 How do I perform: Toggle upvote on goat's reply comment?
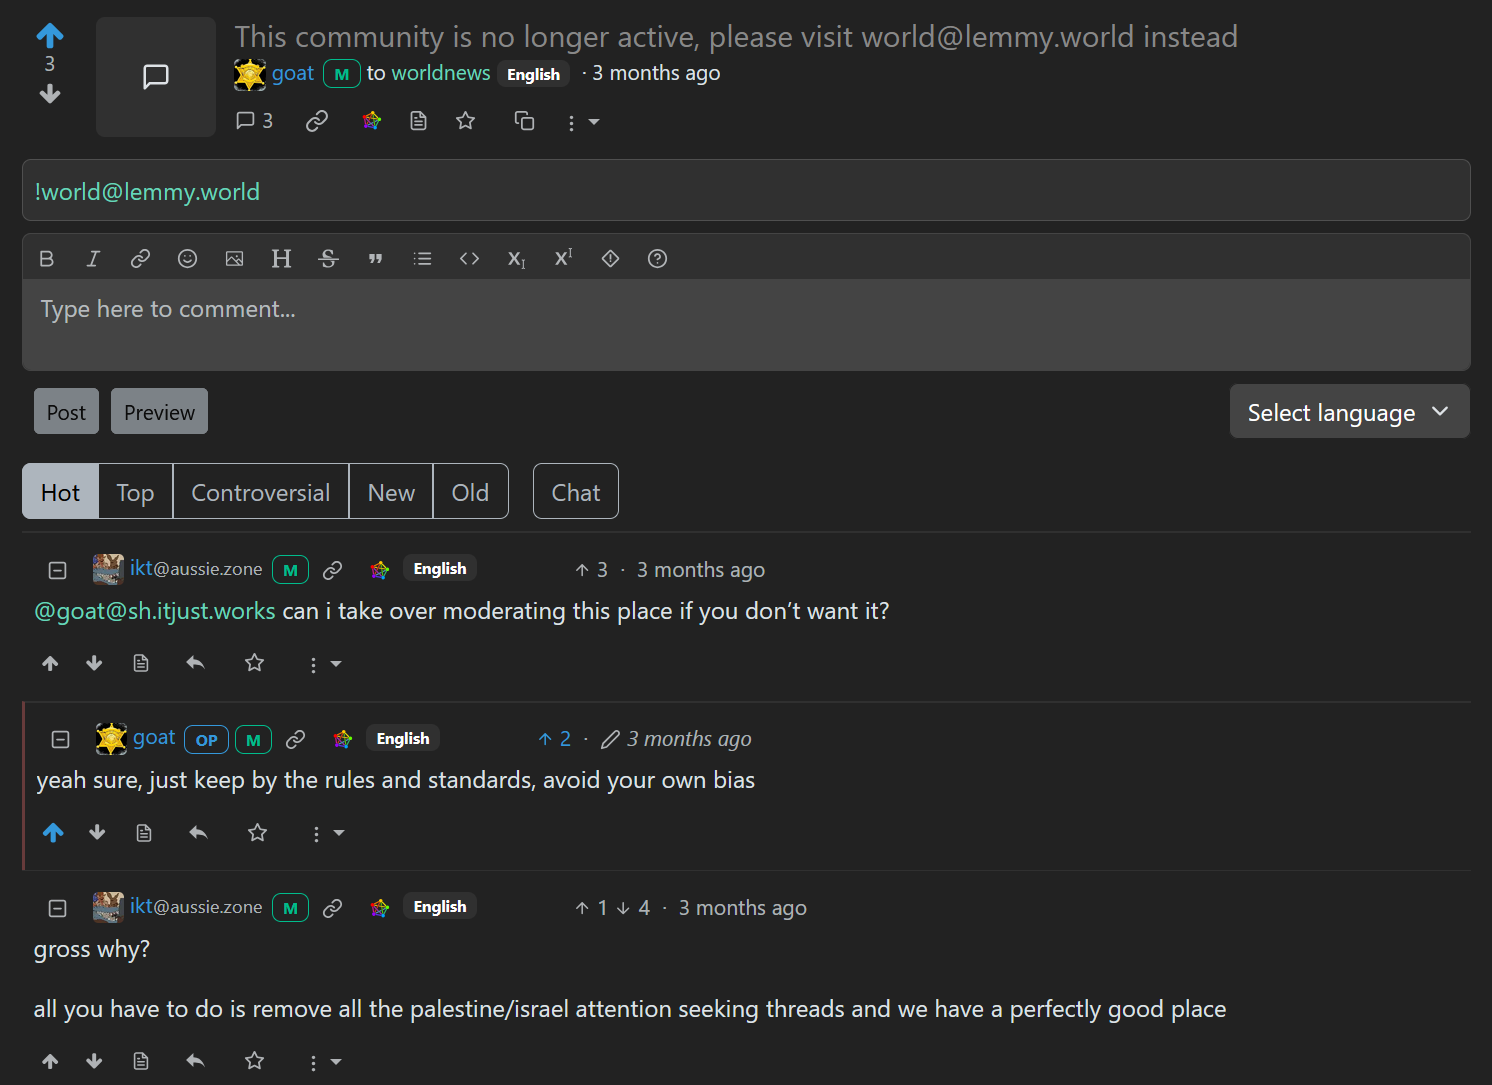[x=54, y=833]
